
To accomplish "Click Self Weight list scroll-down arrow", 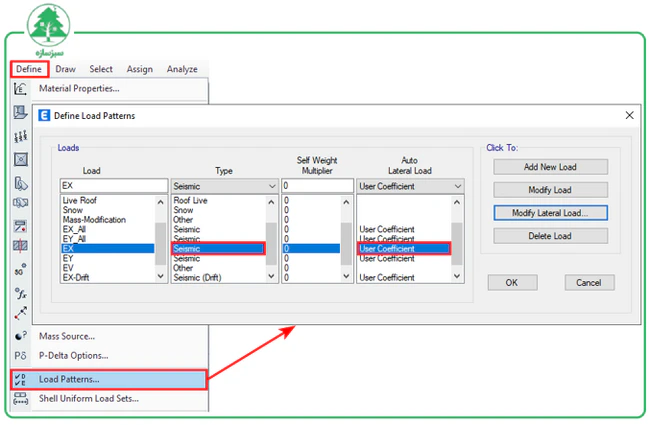I will tap(346, 276).
